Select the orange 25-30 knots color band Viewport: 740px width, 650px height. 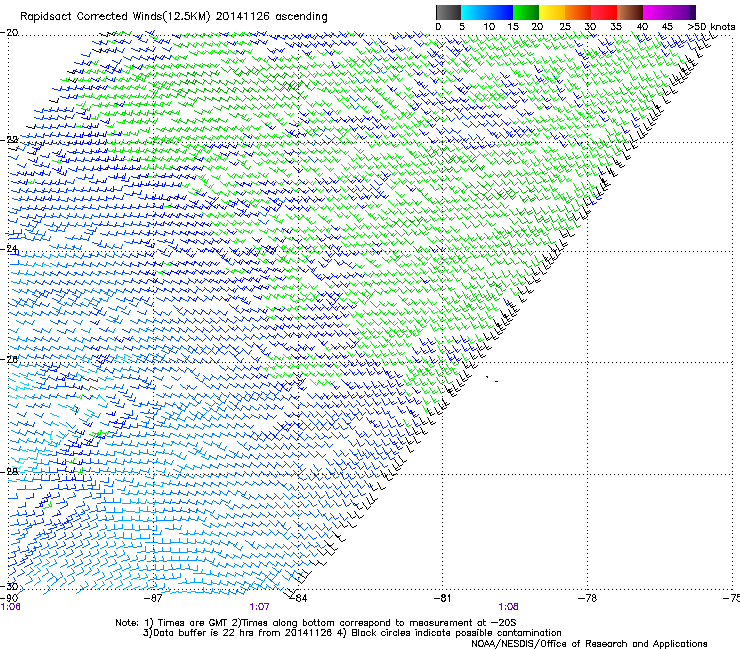tap(578, 12)
